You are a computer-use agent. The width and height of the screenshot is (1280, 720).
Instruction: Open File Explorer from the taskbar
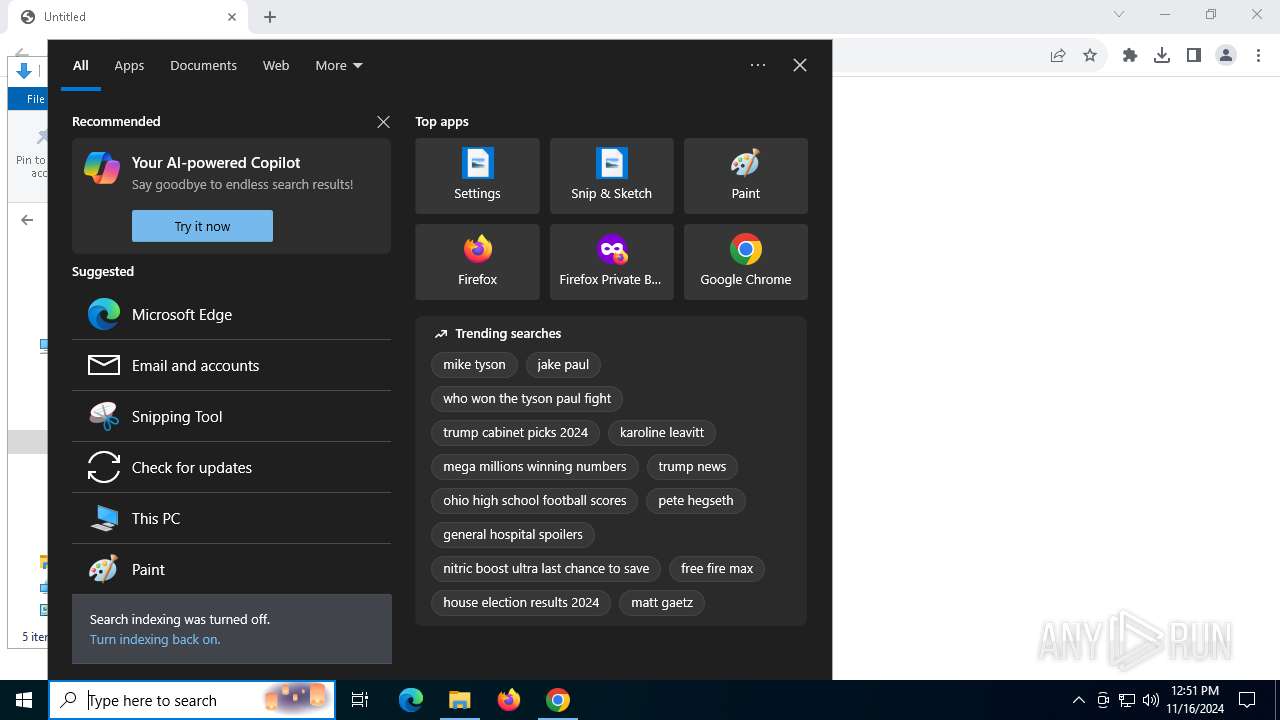(460, 700)
